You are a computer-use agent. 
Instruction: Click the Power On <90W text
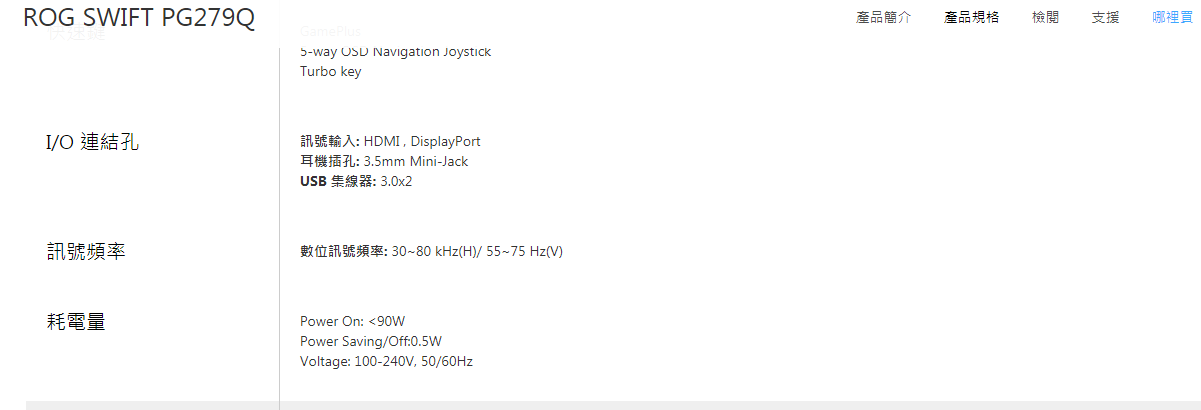pos(352,322)
